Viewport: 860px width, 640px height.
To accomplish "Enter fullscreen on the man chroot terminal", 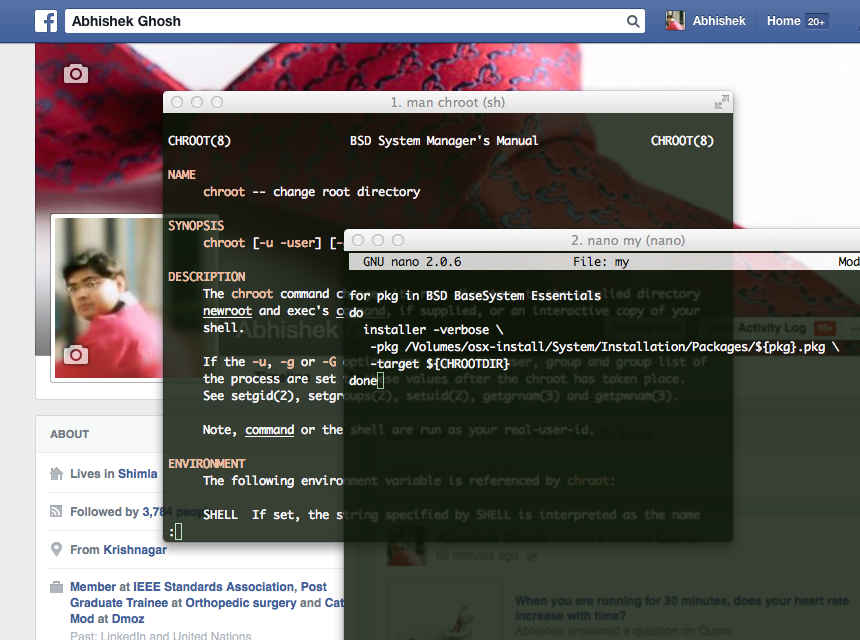I will 721,102.
